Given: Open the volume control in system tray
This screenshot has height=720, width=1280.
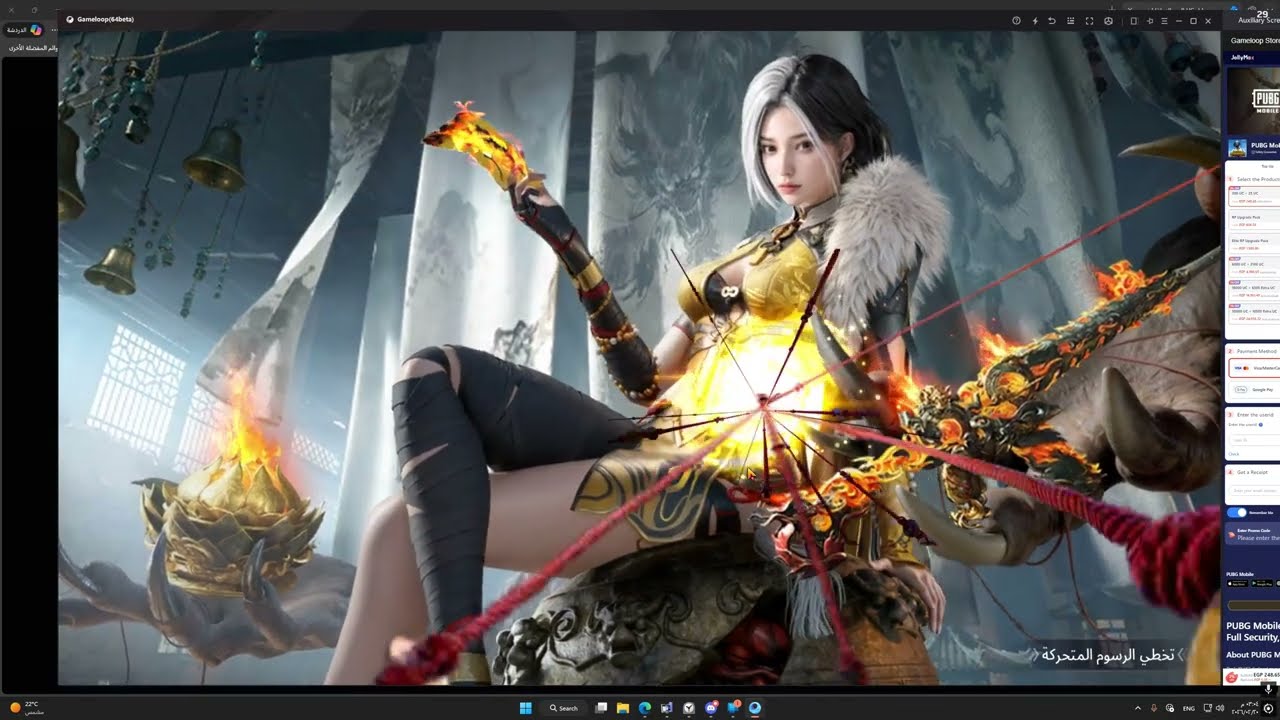Looking at the screenshot, I should click(1221, 708).
